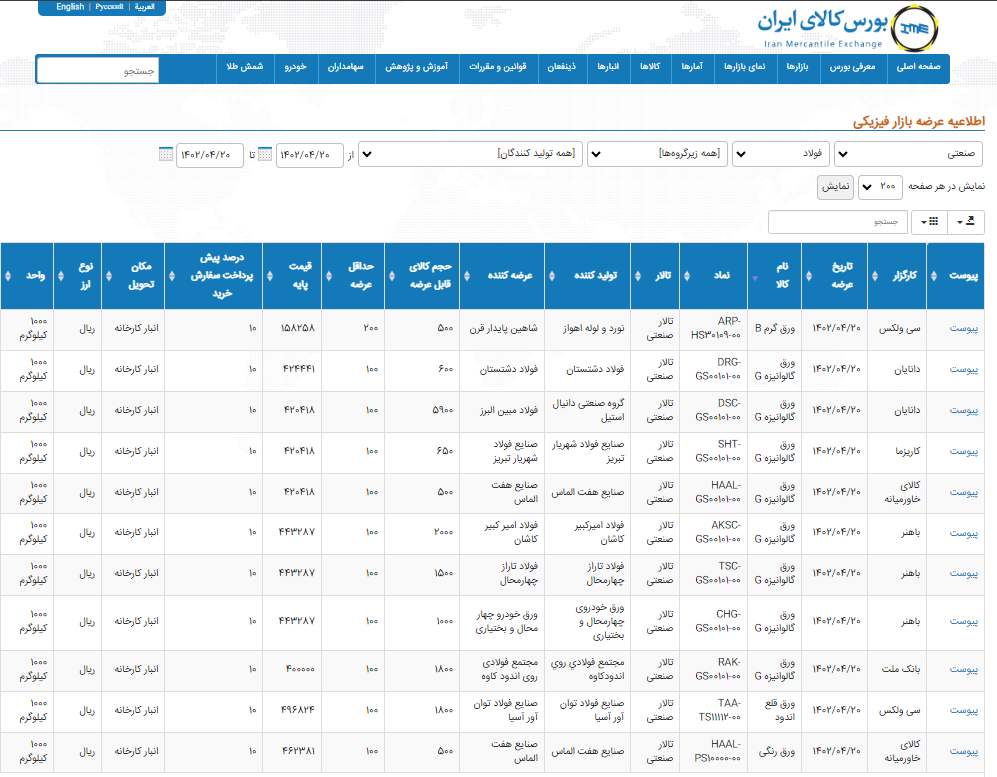
Task: Sort the table by نام کالا column
Action: pos(775,276)
